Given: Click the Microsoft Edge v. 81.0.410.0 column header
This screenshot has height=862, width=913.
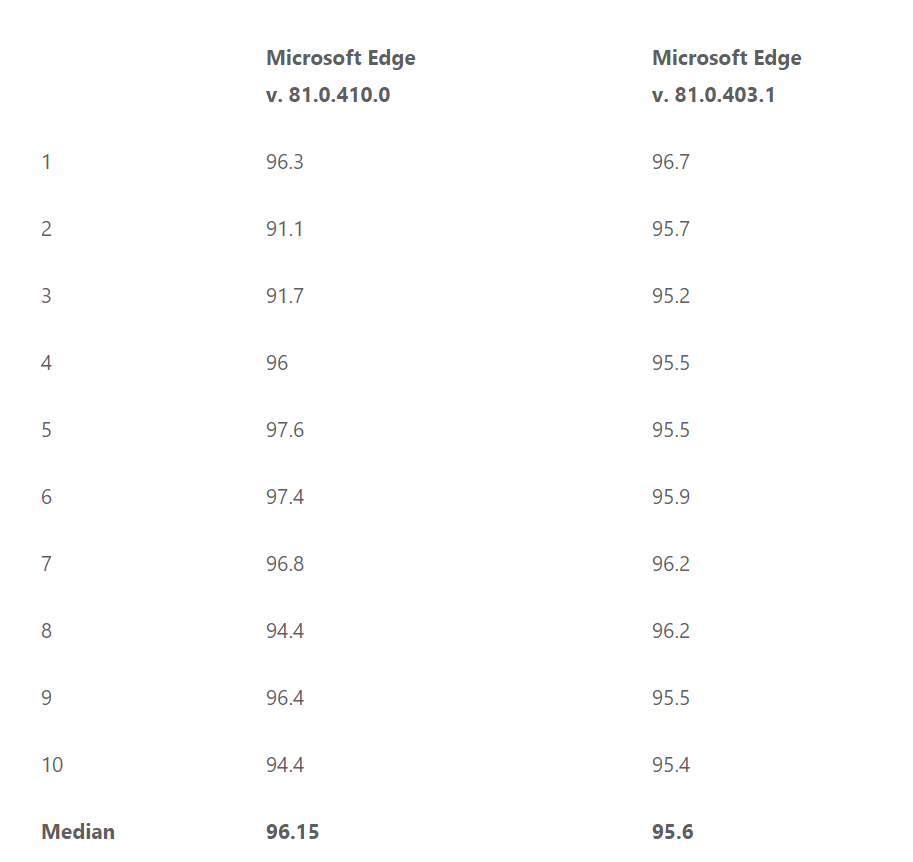Looking at the screenshot, I should 340,76.
